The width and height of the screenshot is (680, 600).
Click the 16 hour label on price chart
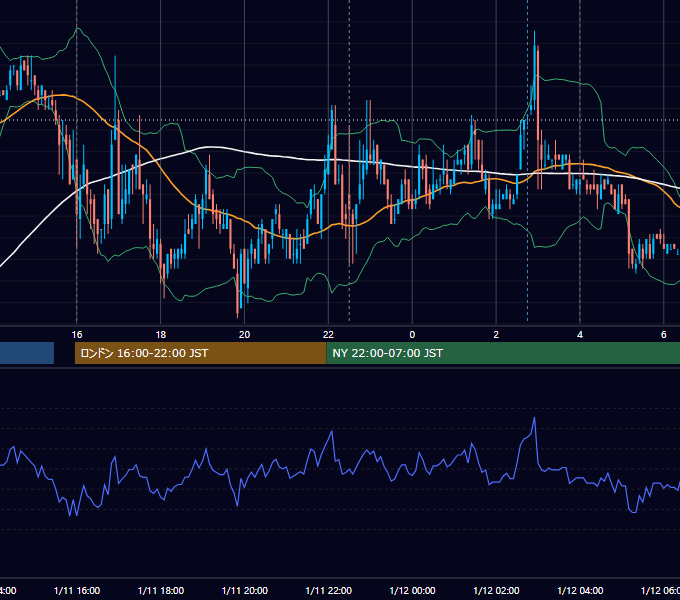pyautogui.click(x=77, y=335)
